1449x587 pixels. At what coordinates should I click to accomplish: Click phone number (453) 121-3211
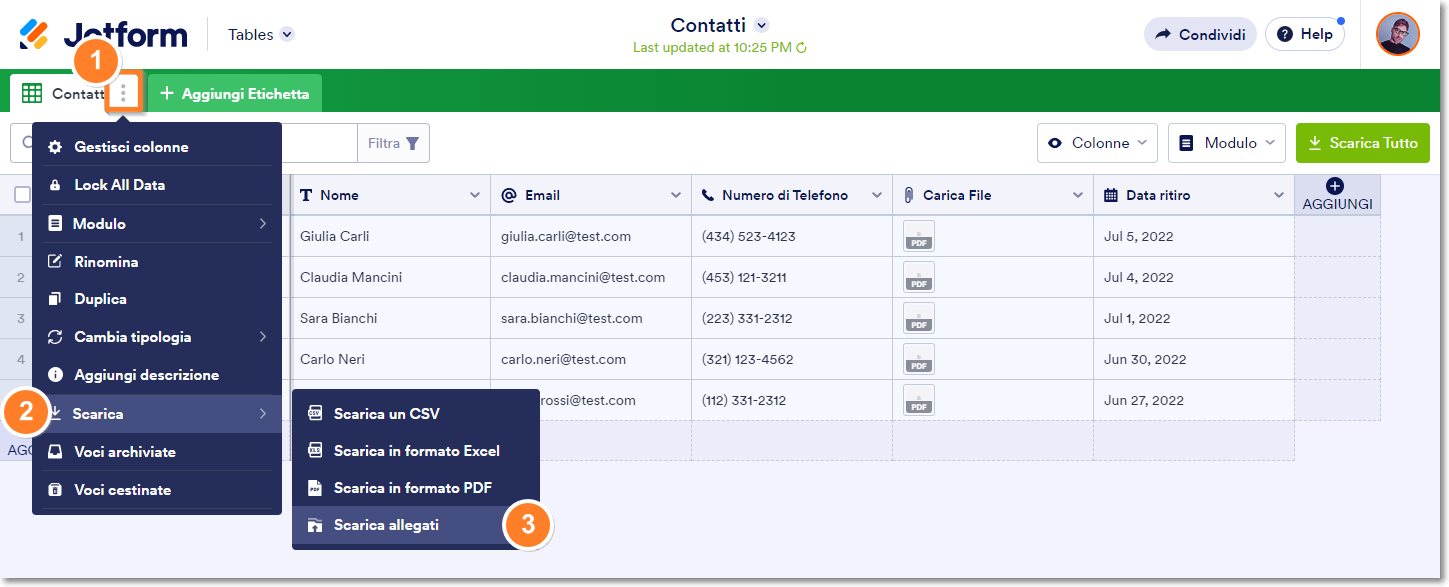[744, 277]
